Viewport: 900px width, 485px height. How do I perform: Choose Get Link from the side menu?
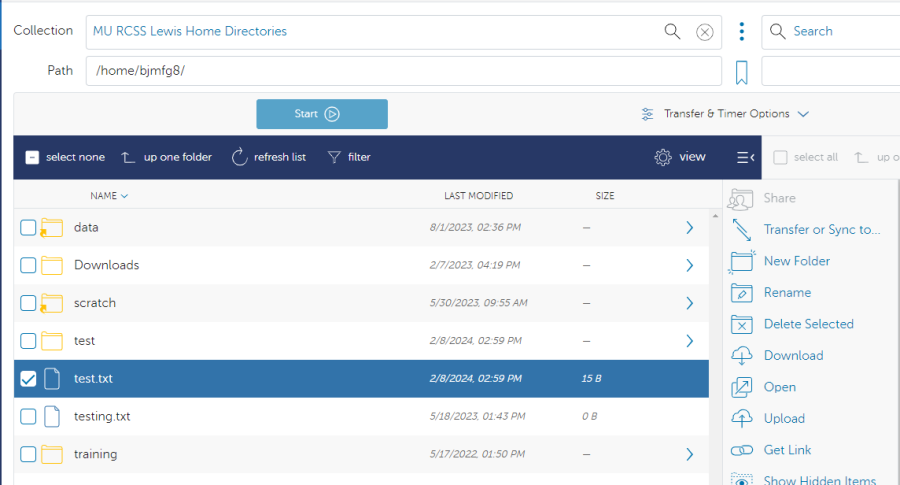coord(787,450)
